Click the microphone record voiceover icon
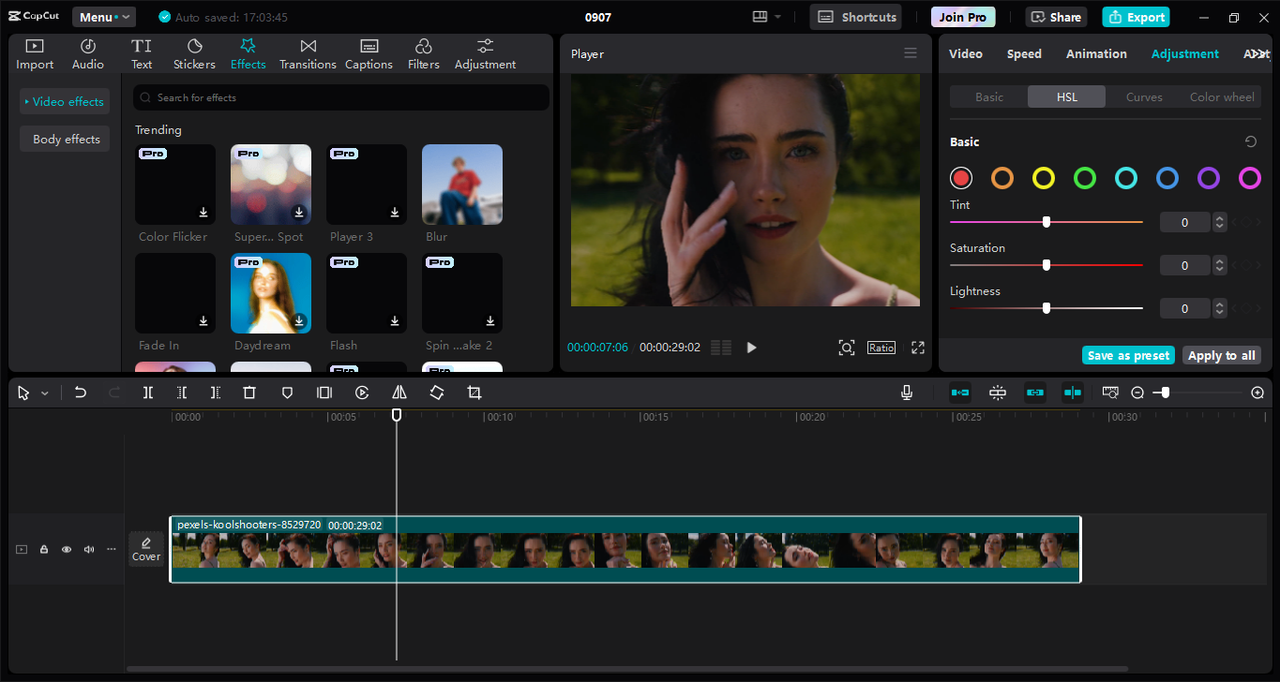The image size is (1280, 682). [907, 393]
